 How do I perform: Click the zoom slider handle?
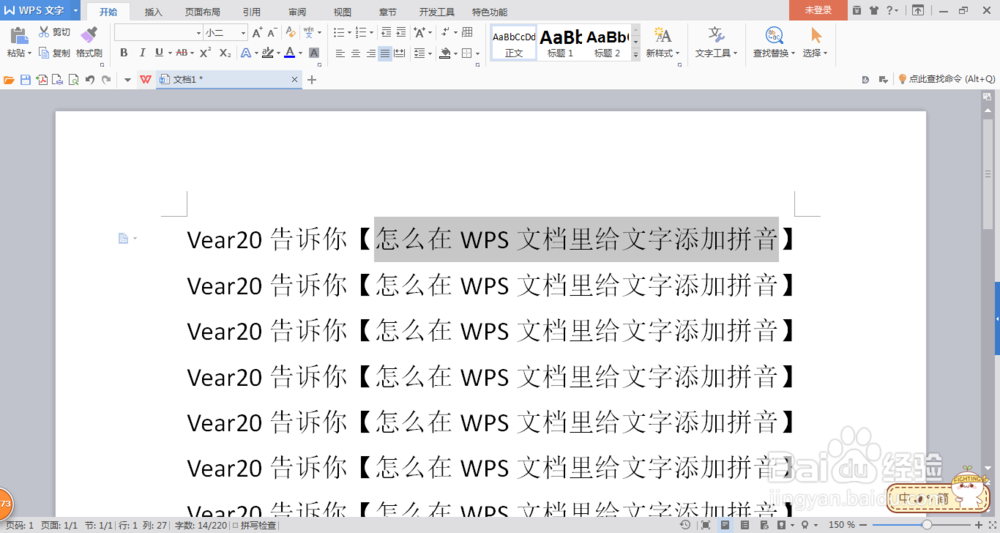926,525
